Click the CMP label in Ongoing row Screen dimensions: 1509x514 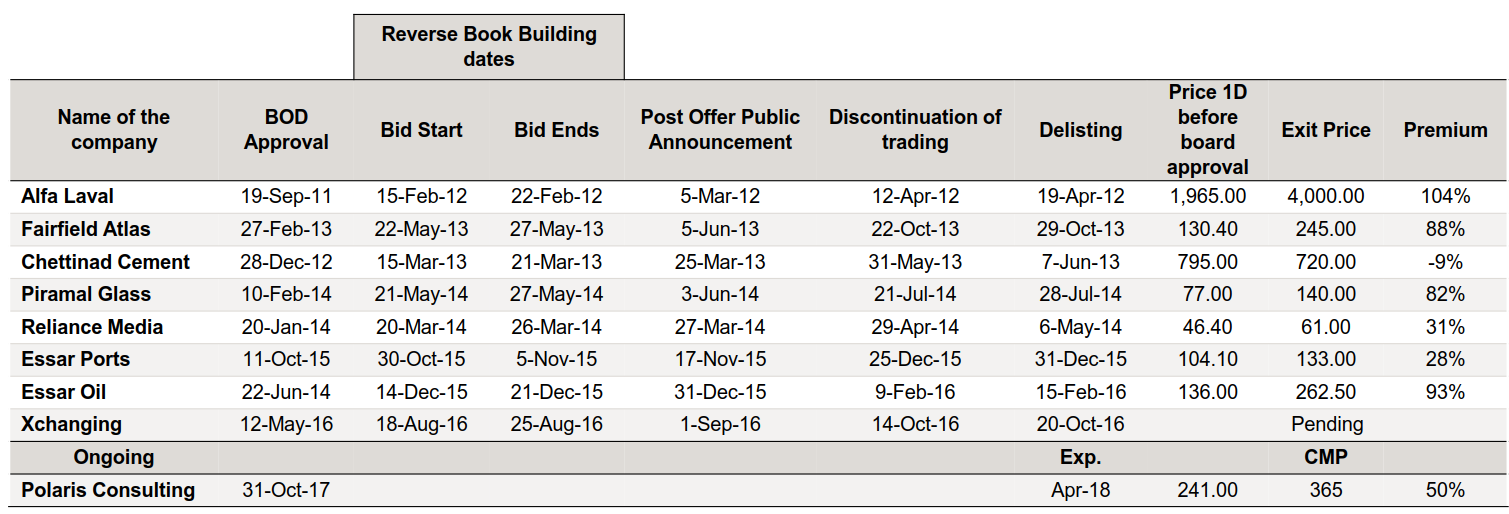point(1326,457)
